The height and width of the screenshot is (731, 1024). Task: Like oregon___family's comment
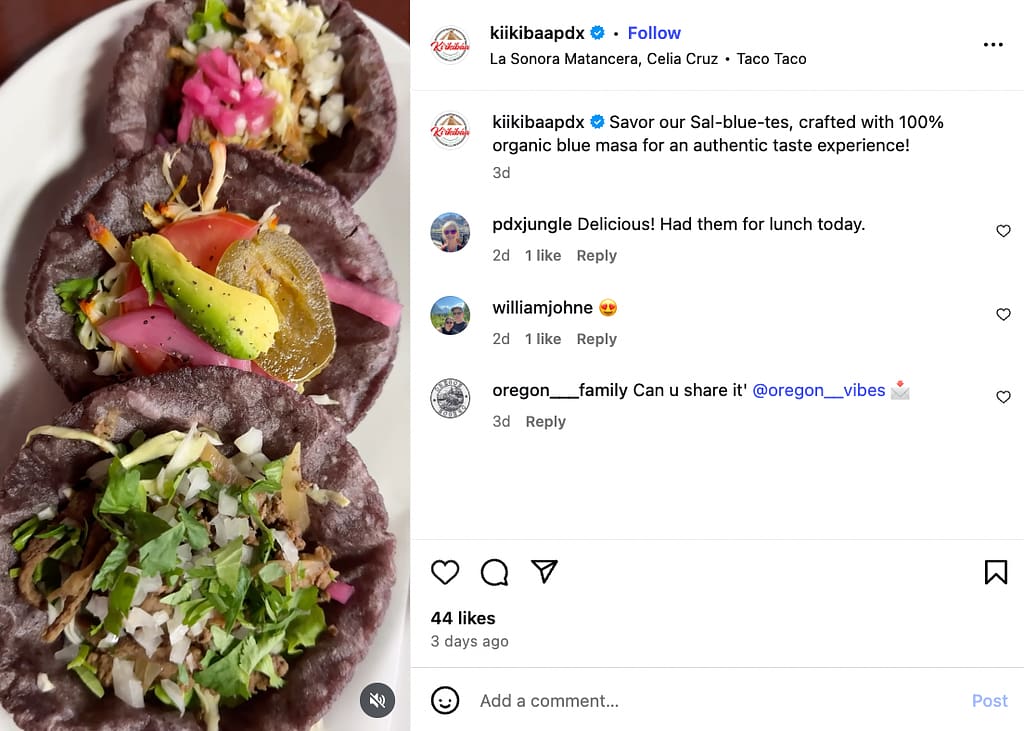pos(1003,397)
